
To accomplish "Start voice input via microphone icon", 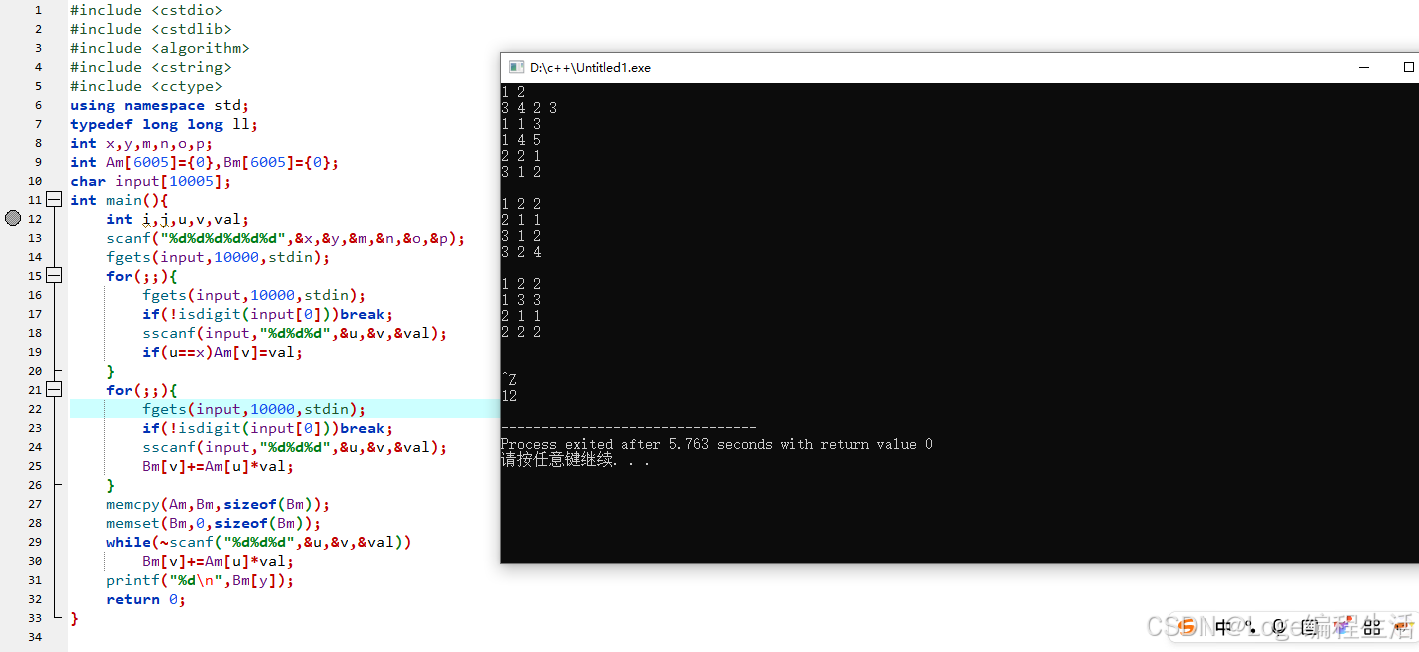I will coord(1280,627).
